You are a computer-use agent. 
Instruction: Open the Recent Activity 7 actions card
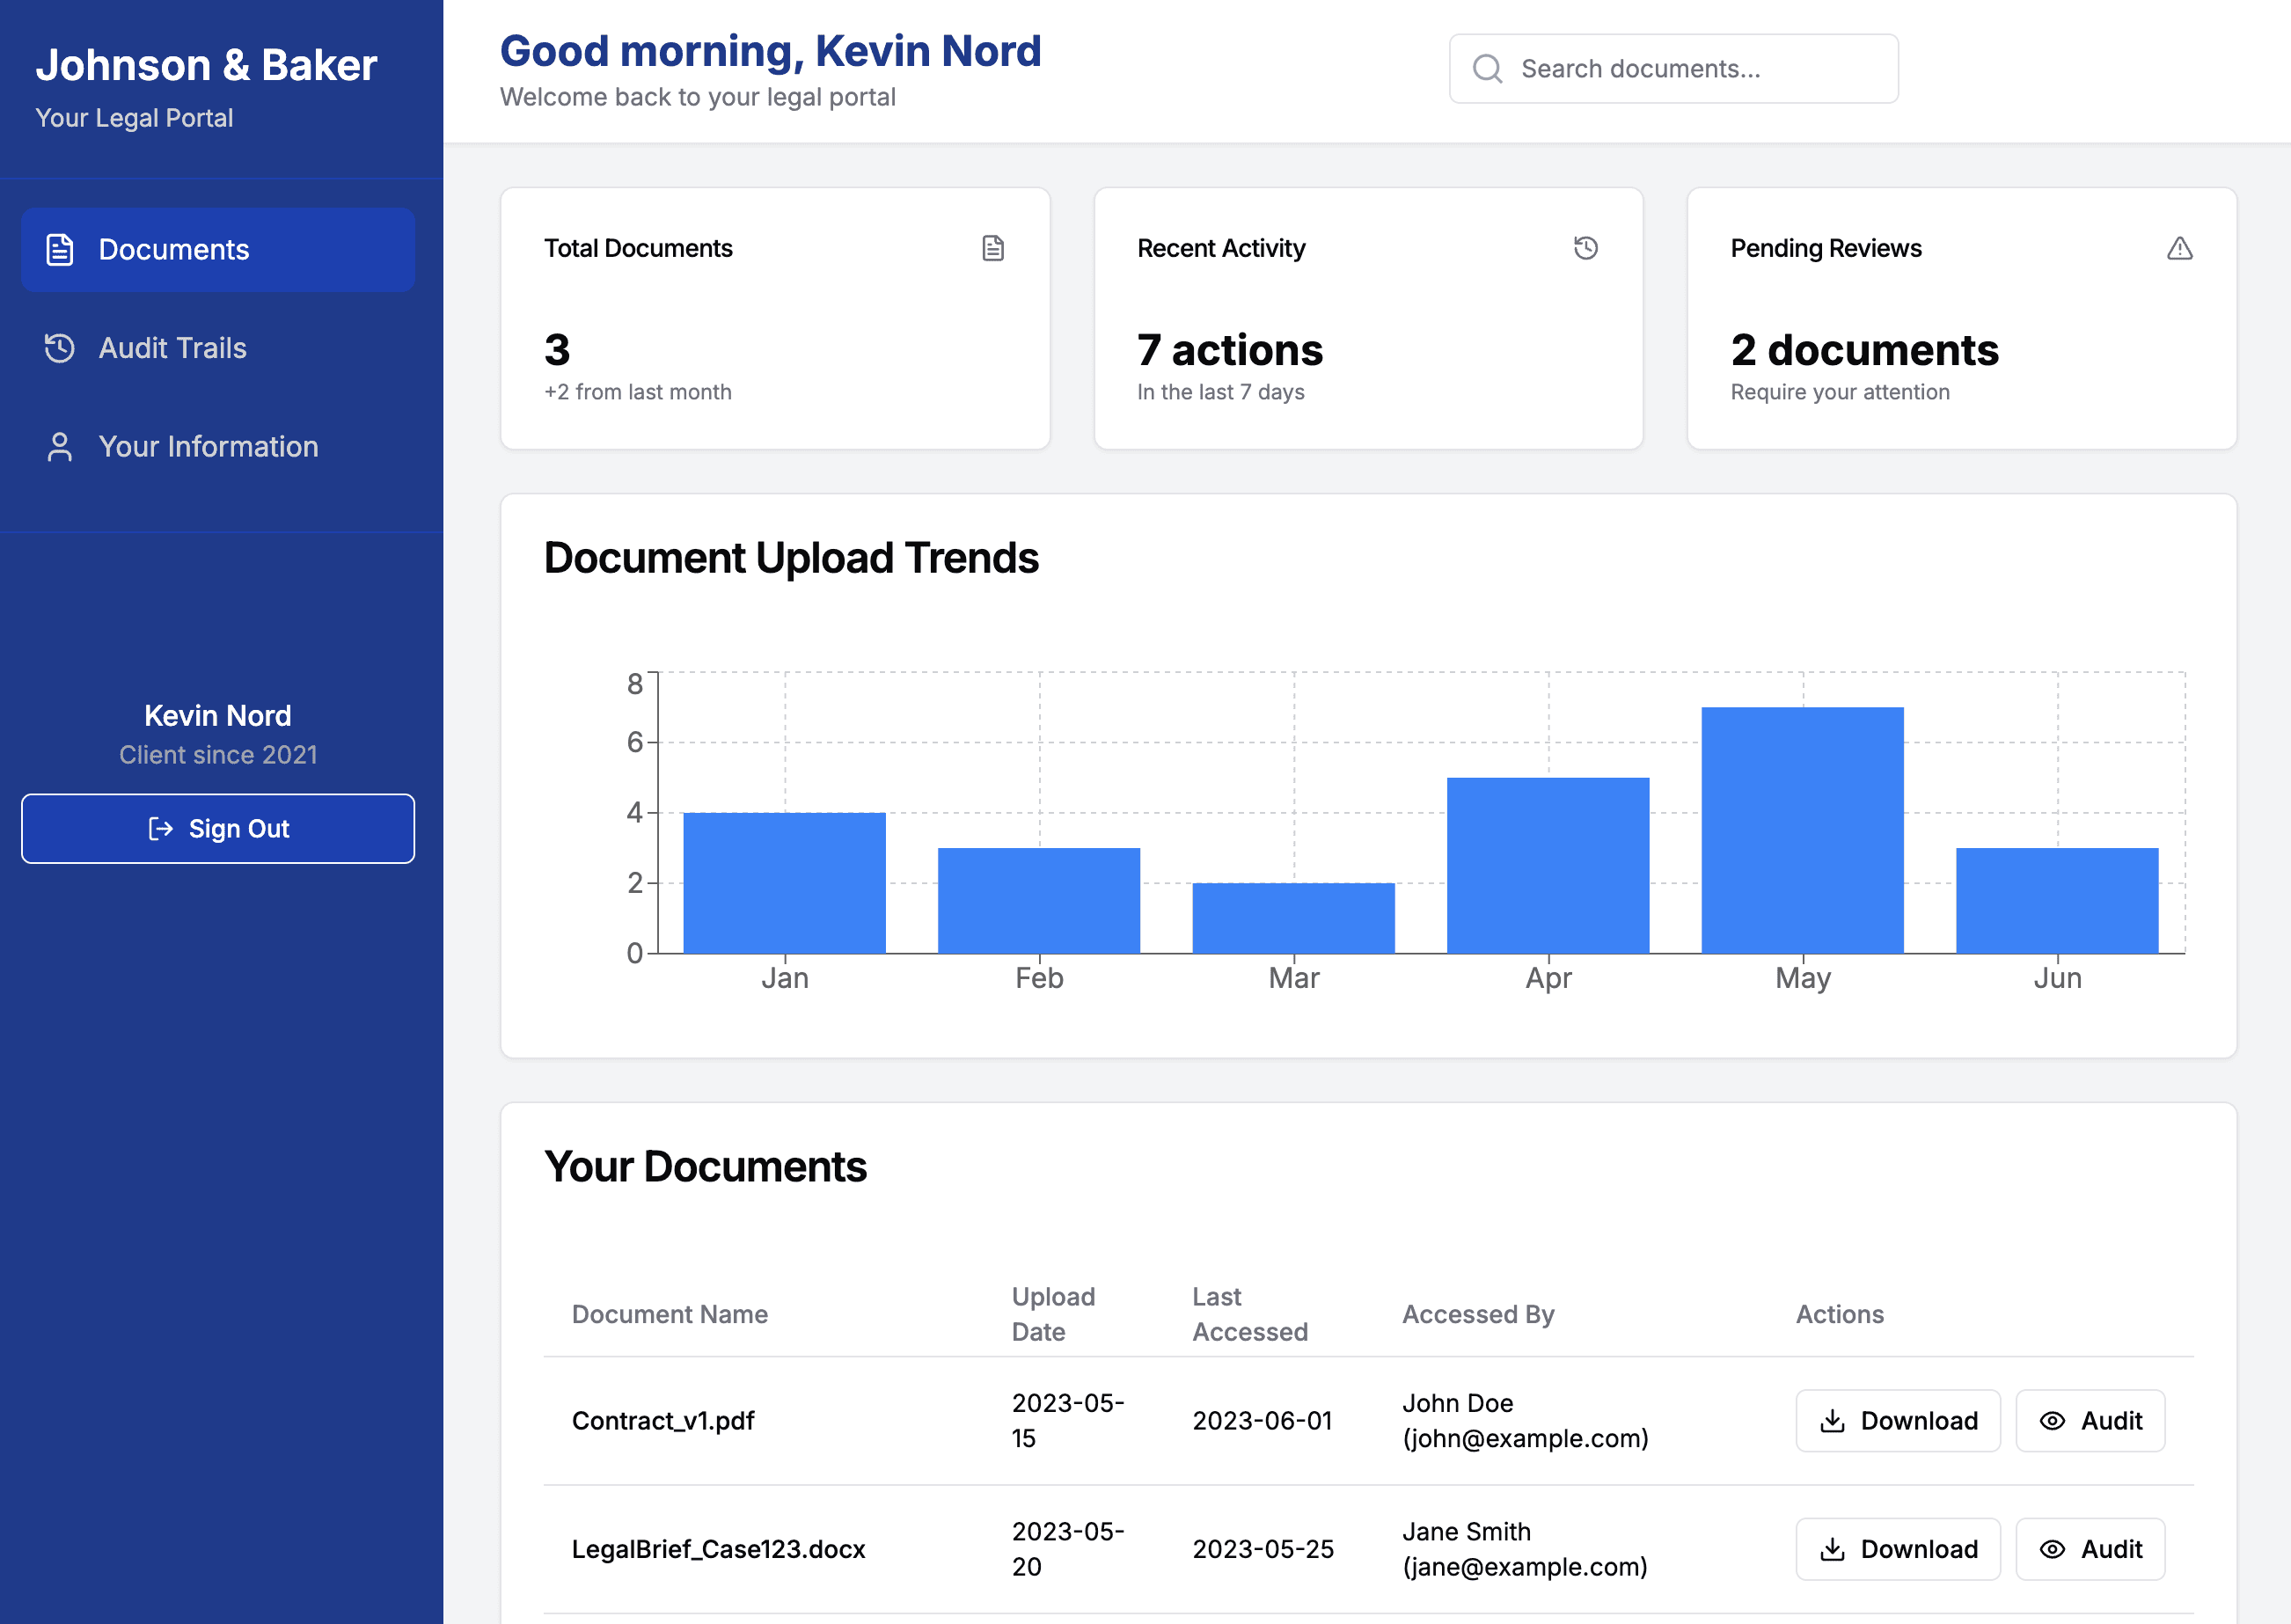click(x=1368, y=319)
